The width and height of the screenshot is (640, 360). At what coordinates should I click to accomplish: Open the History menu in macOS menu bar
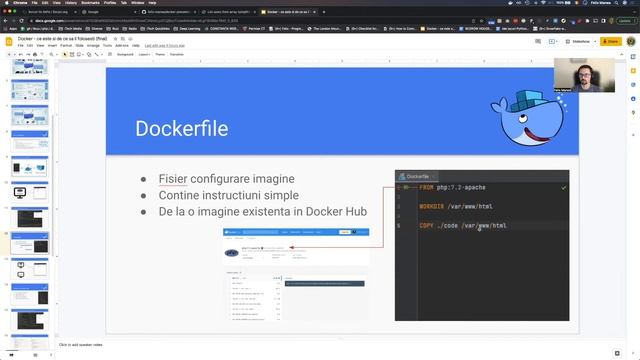click(x=71, y=3)
